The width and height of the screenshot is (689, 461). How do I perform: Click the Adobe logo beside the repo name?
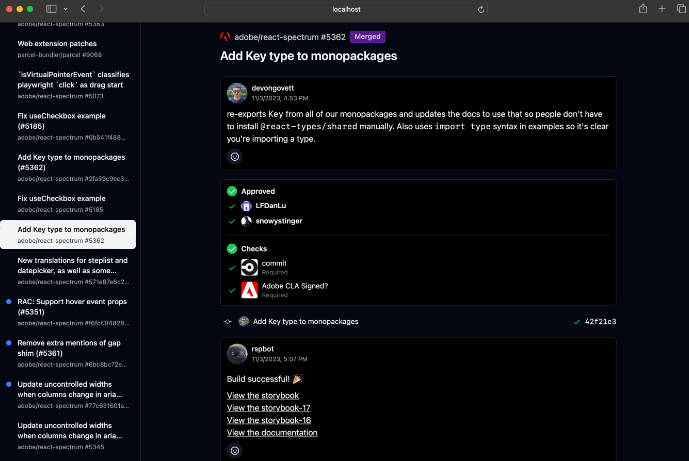tap(225, 37)
